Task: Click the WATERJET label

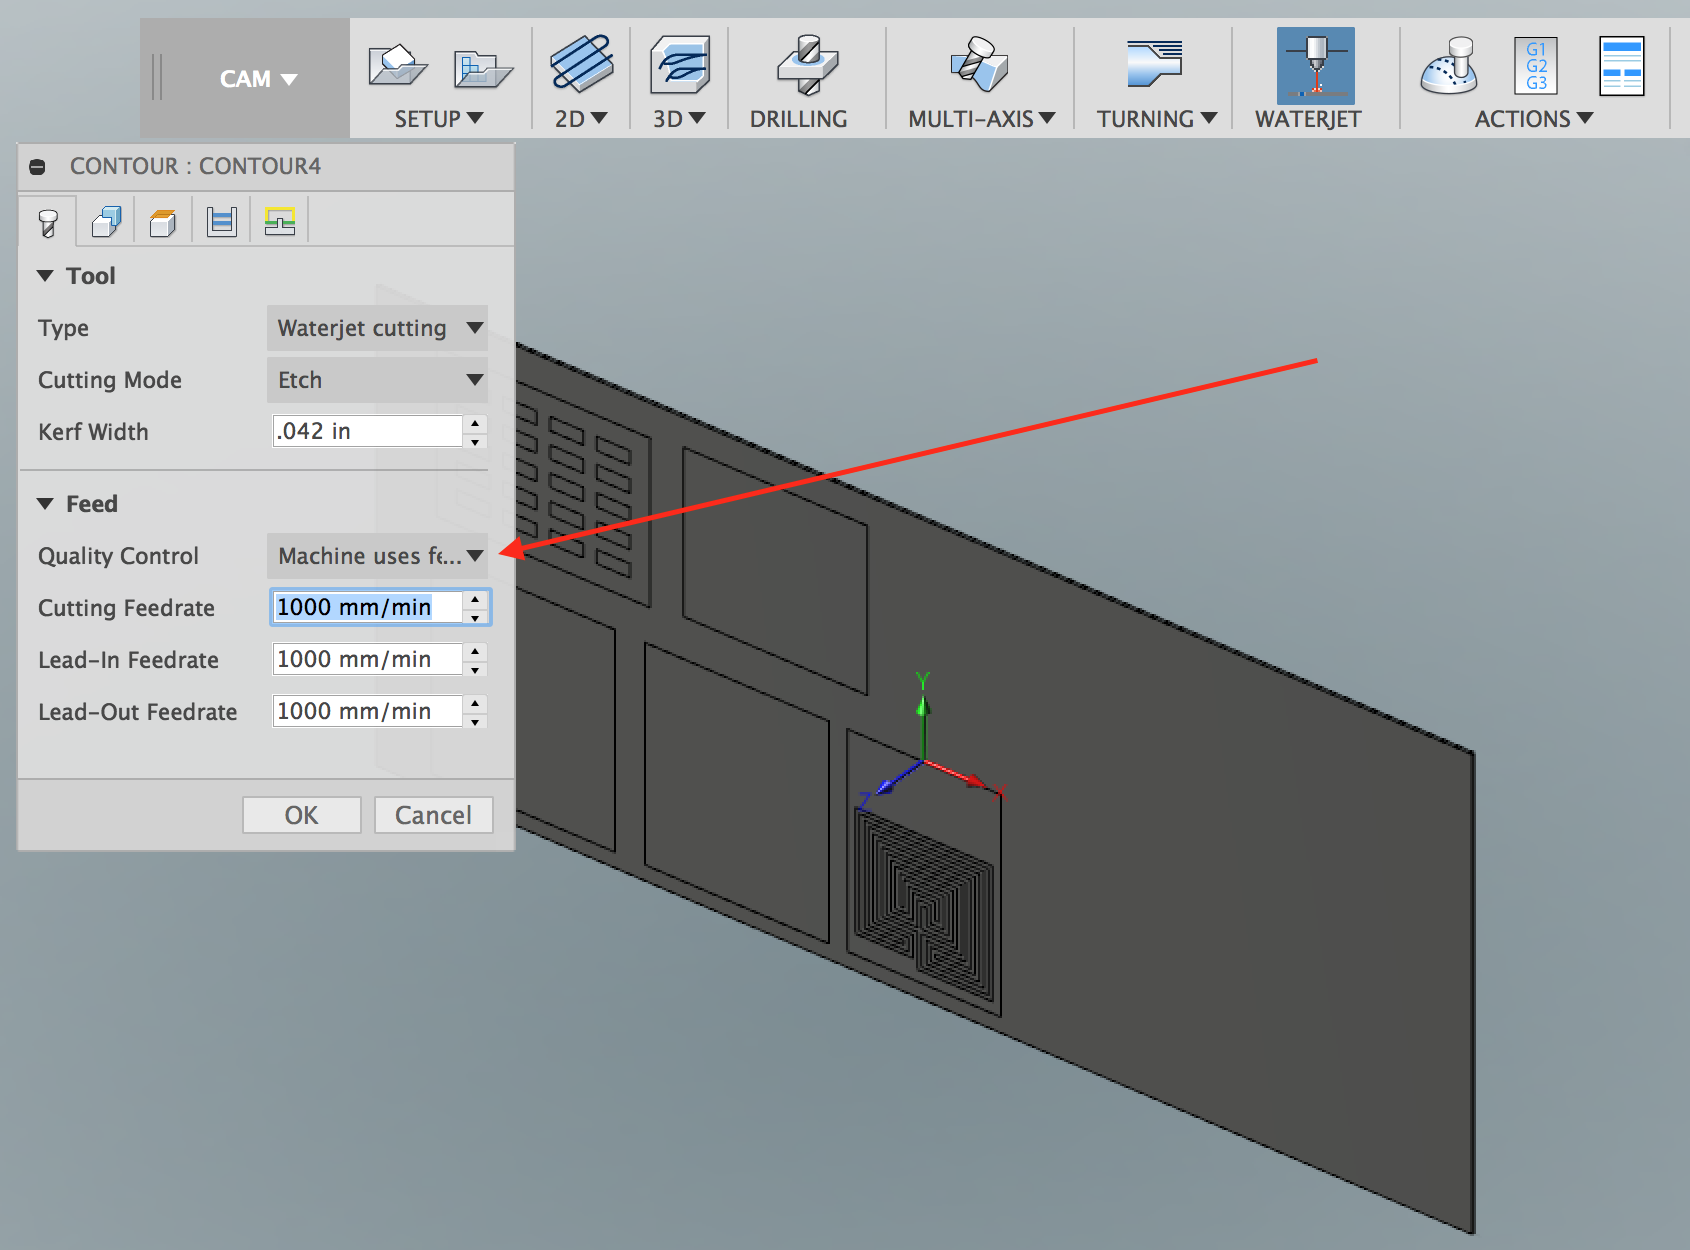Action: pos(1308,119)
